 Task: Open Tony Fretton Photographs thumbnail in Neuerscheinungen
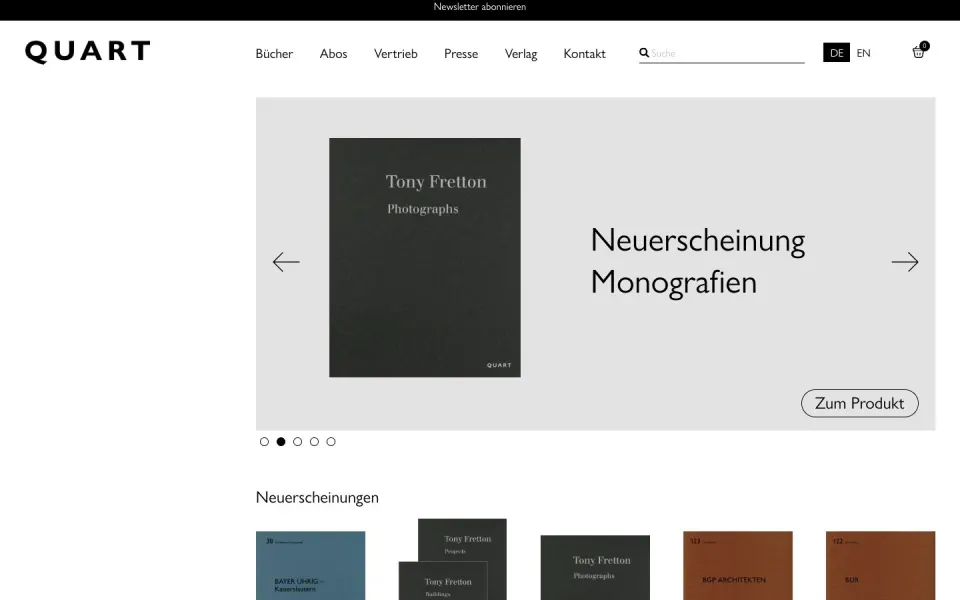click(x=595, y=568)
